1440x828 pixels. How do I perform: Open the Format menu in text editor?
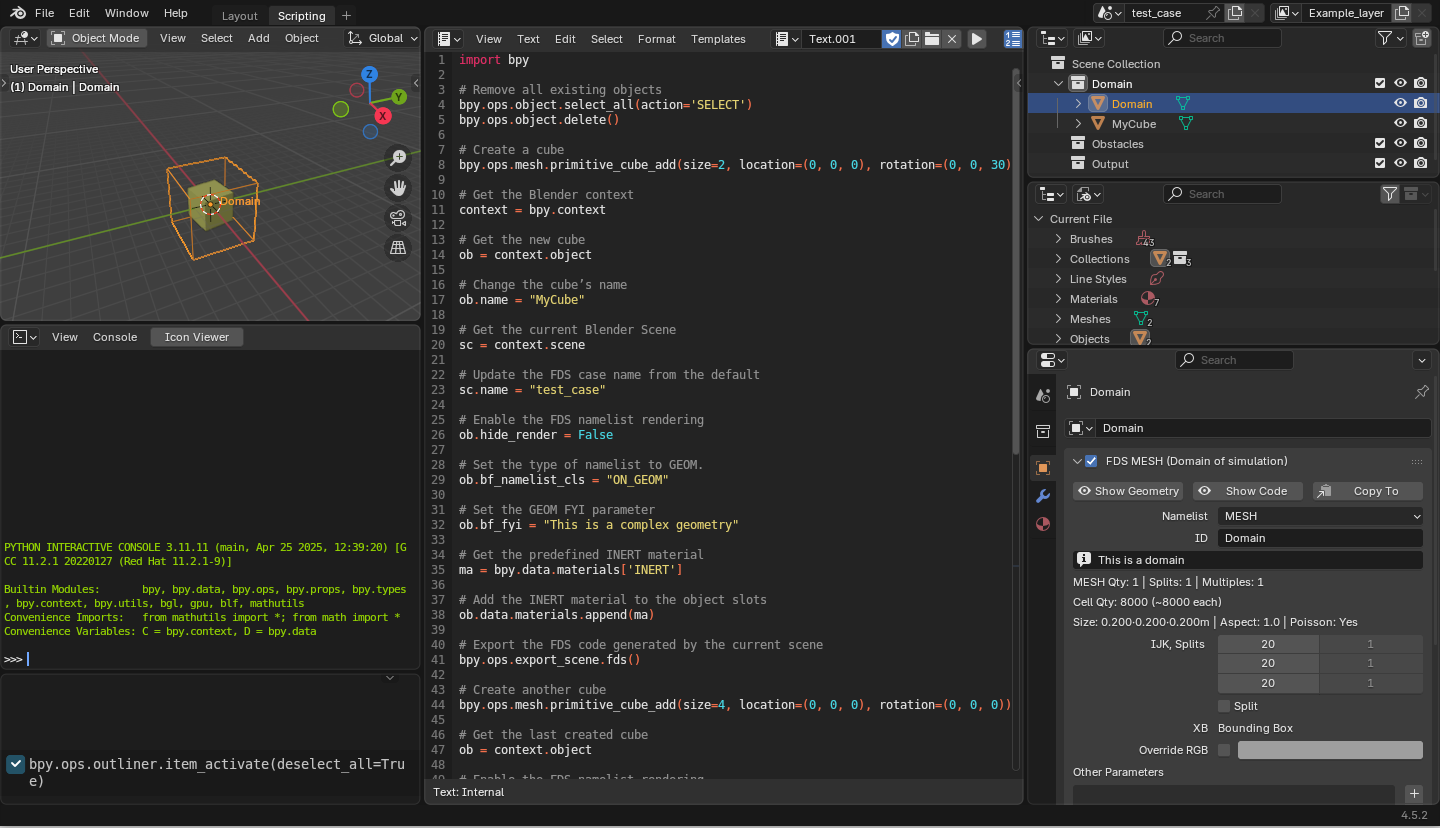coord(656,39)
